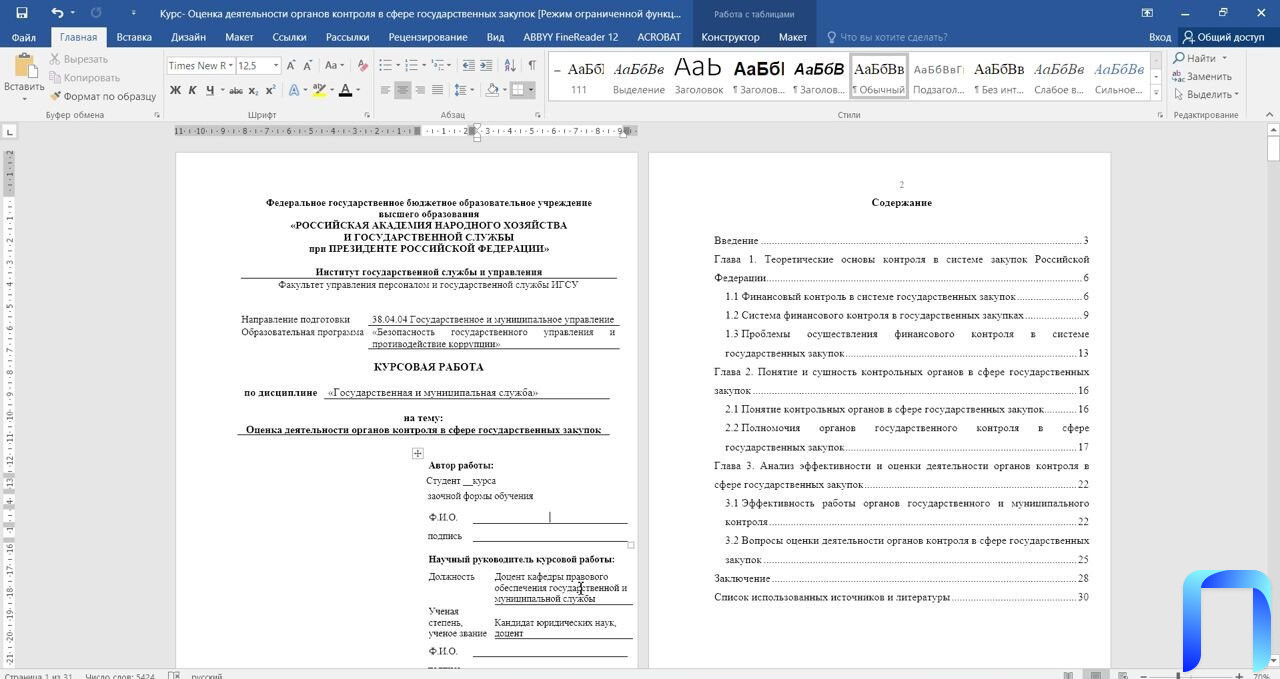Switch to the Ссылки tab
The width and height of the screenshot is (1280, 679).
point(289,37)
